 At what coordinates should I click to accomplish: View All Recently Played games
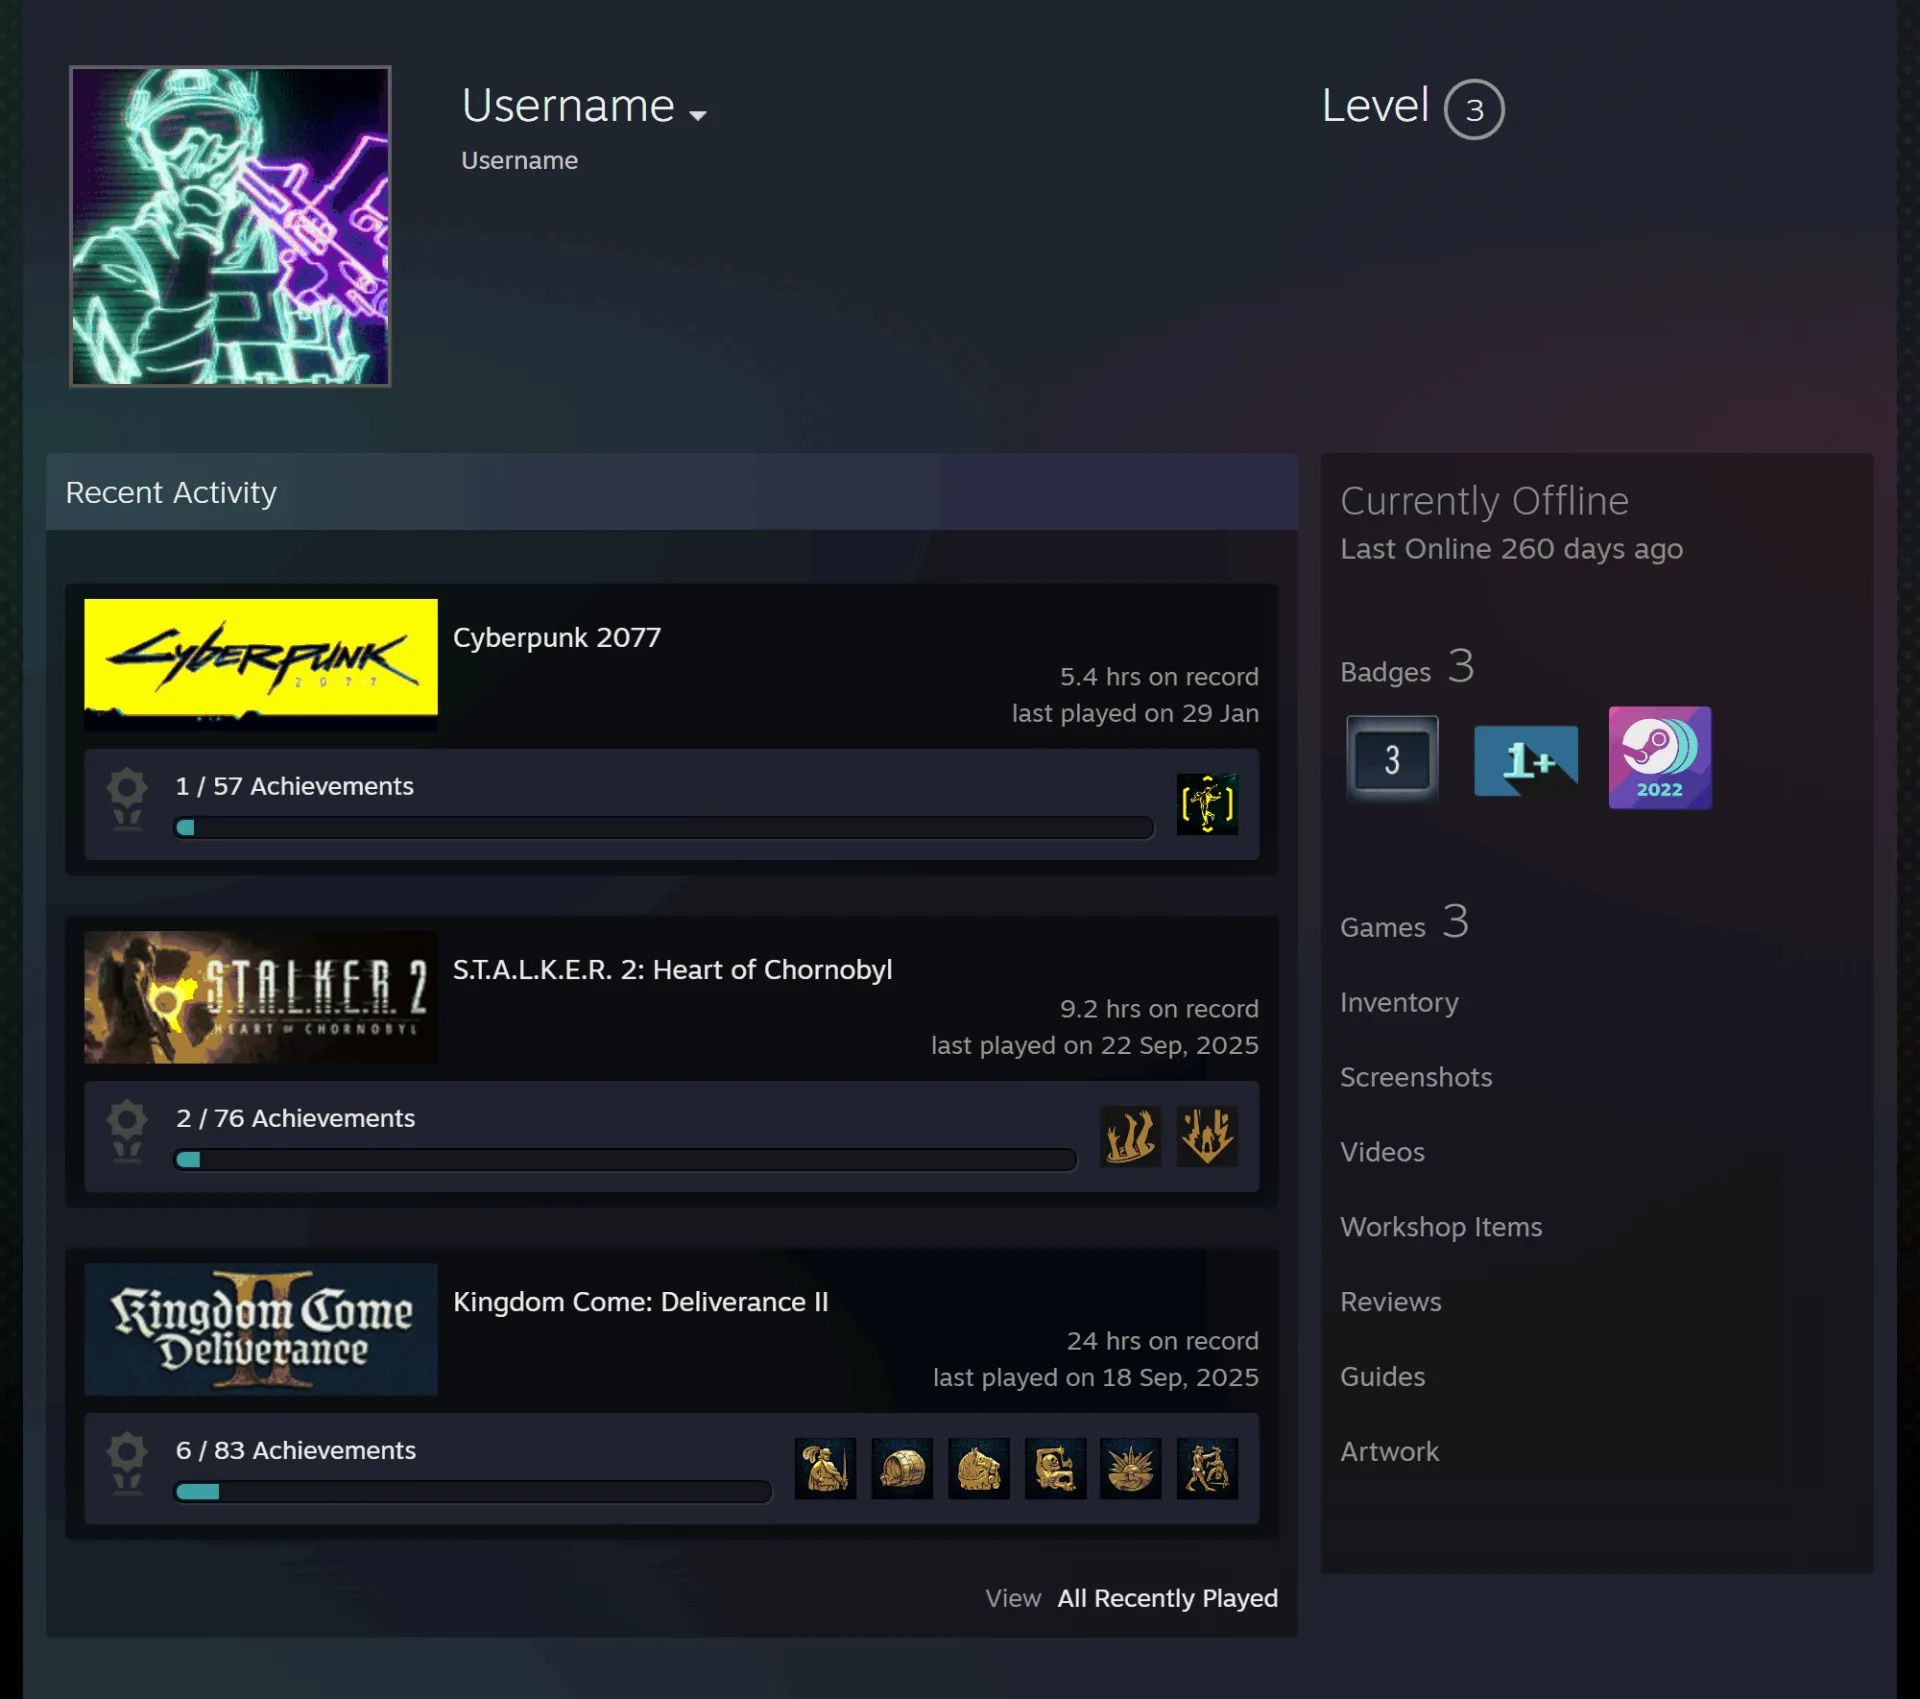point(1167,1598)
